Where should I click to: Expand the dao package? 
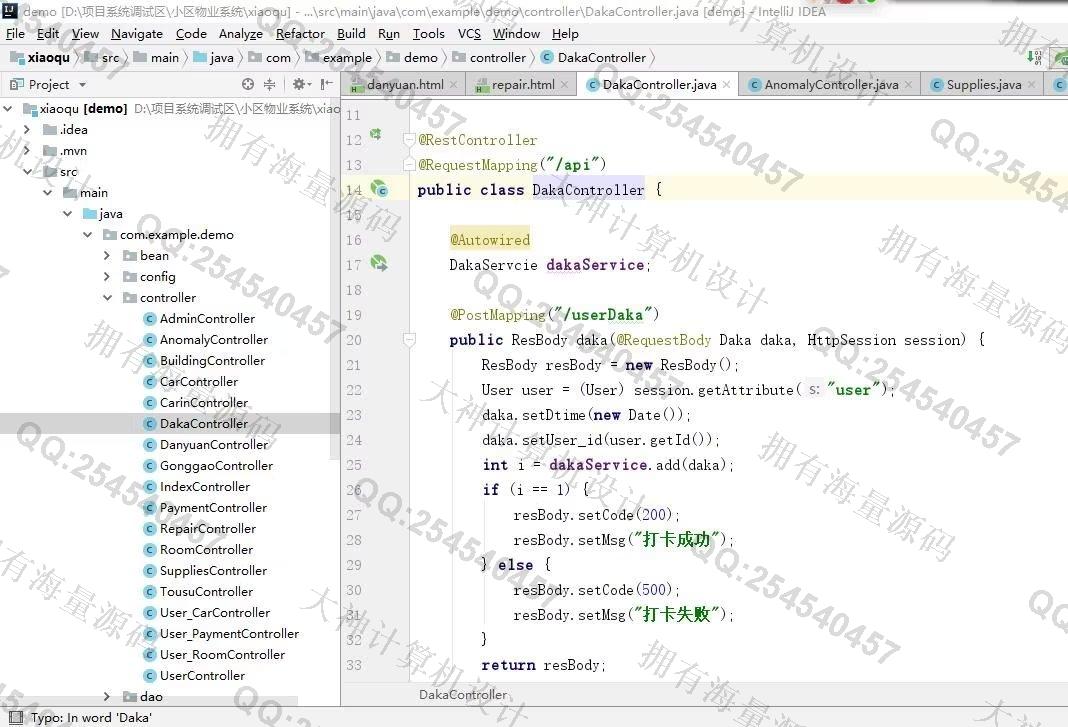(x=107, y=696)
